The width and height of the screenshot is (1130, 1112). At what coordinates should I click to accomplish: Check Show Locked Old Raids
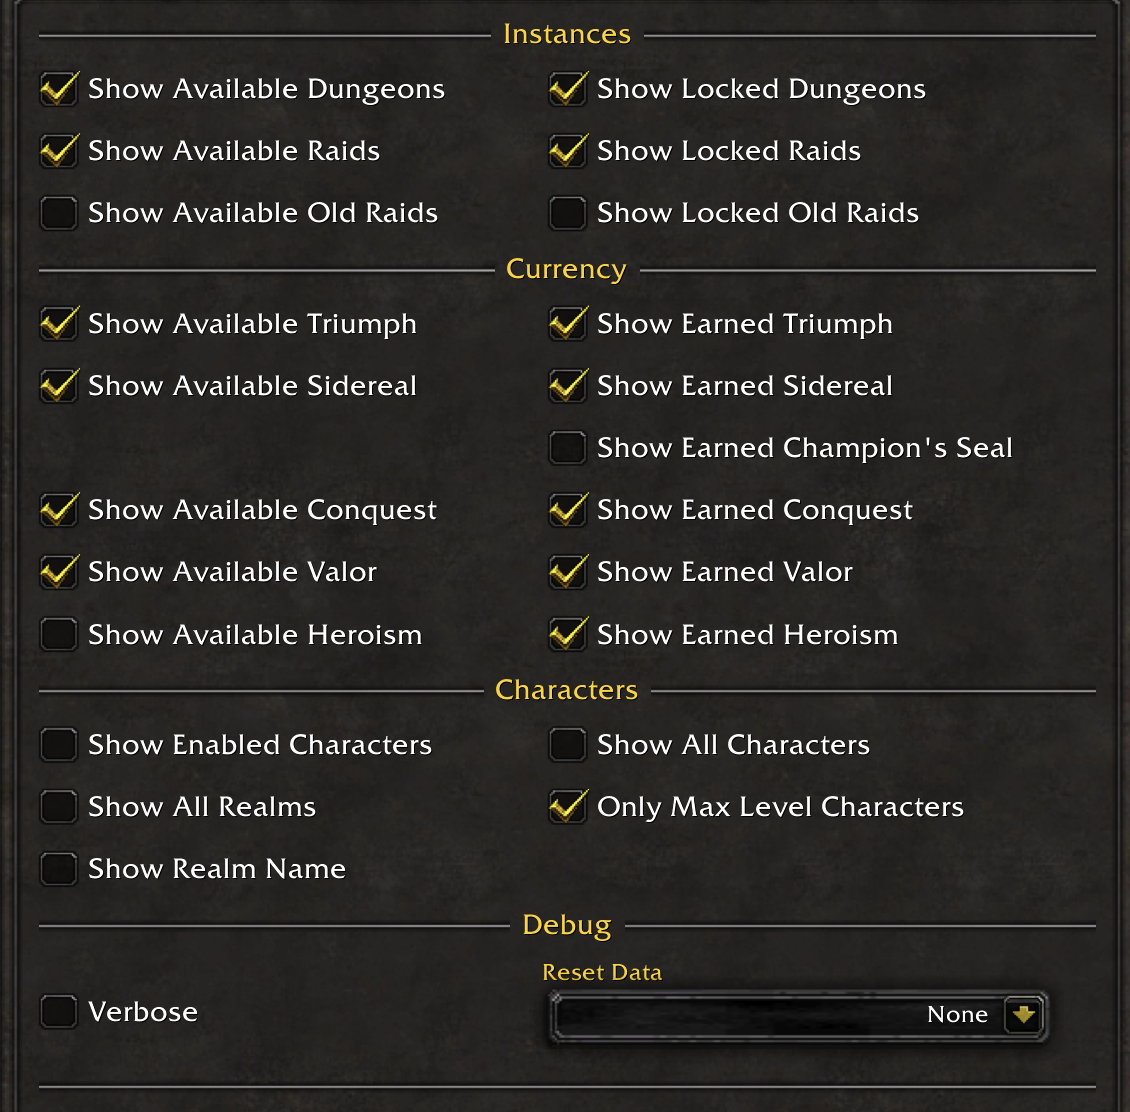click(x=568, y=213)
